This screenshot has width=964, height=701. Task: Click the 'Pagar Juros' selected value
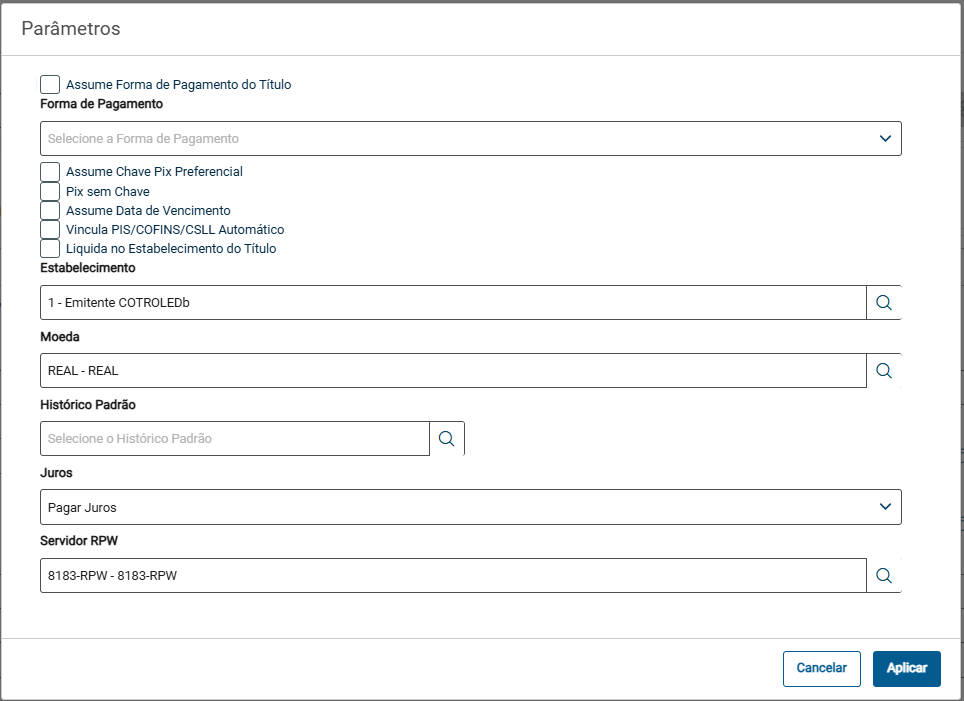click(82, 507)
